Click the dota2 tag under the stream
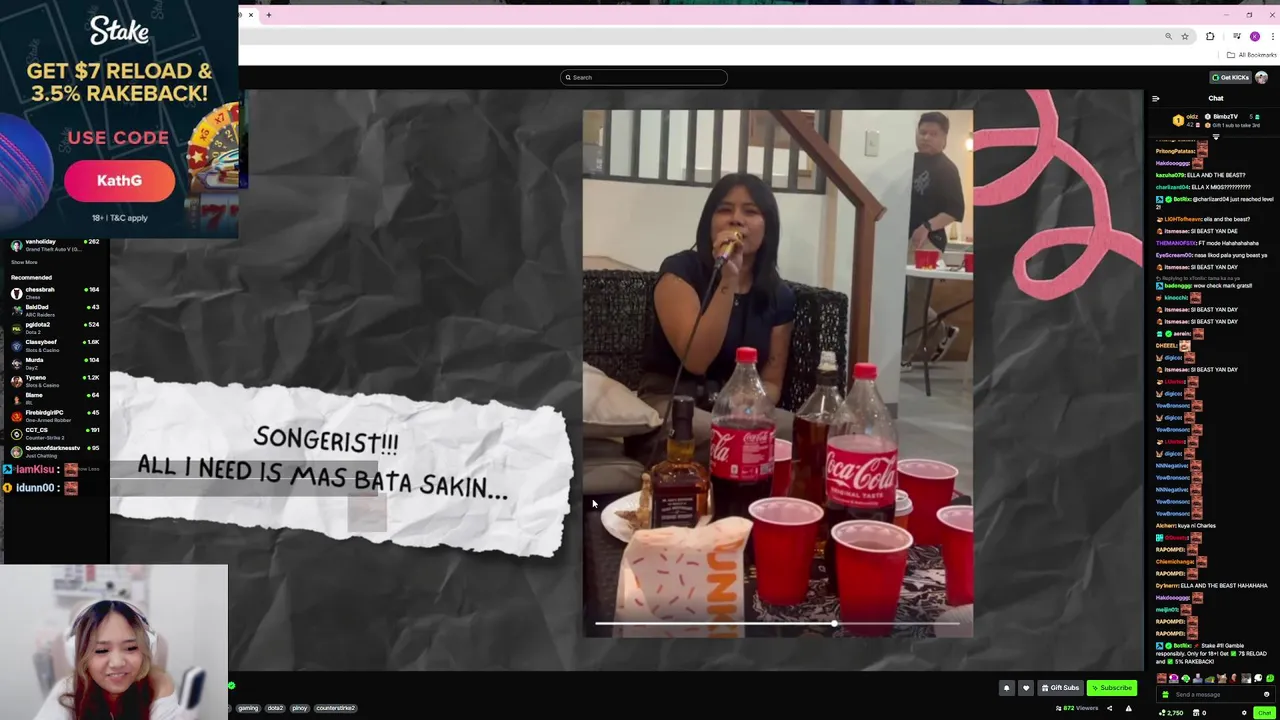The image size is (1280, 720). pyautogui.click(x=275, y=708)
